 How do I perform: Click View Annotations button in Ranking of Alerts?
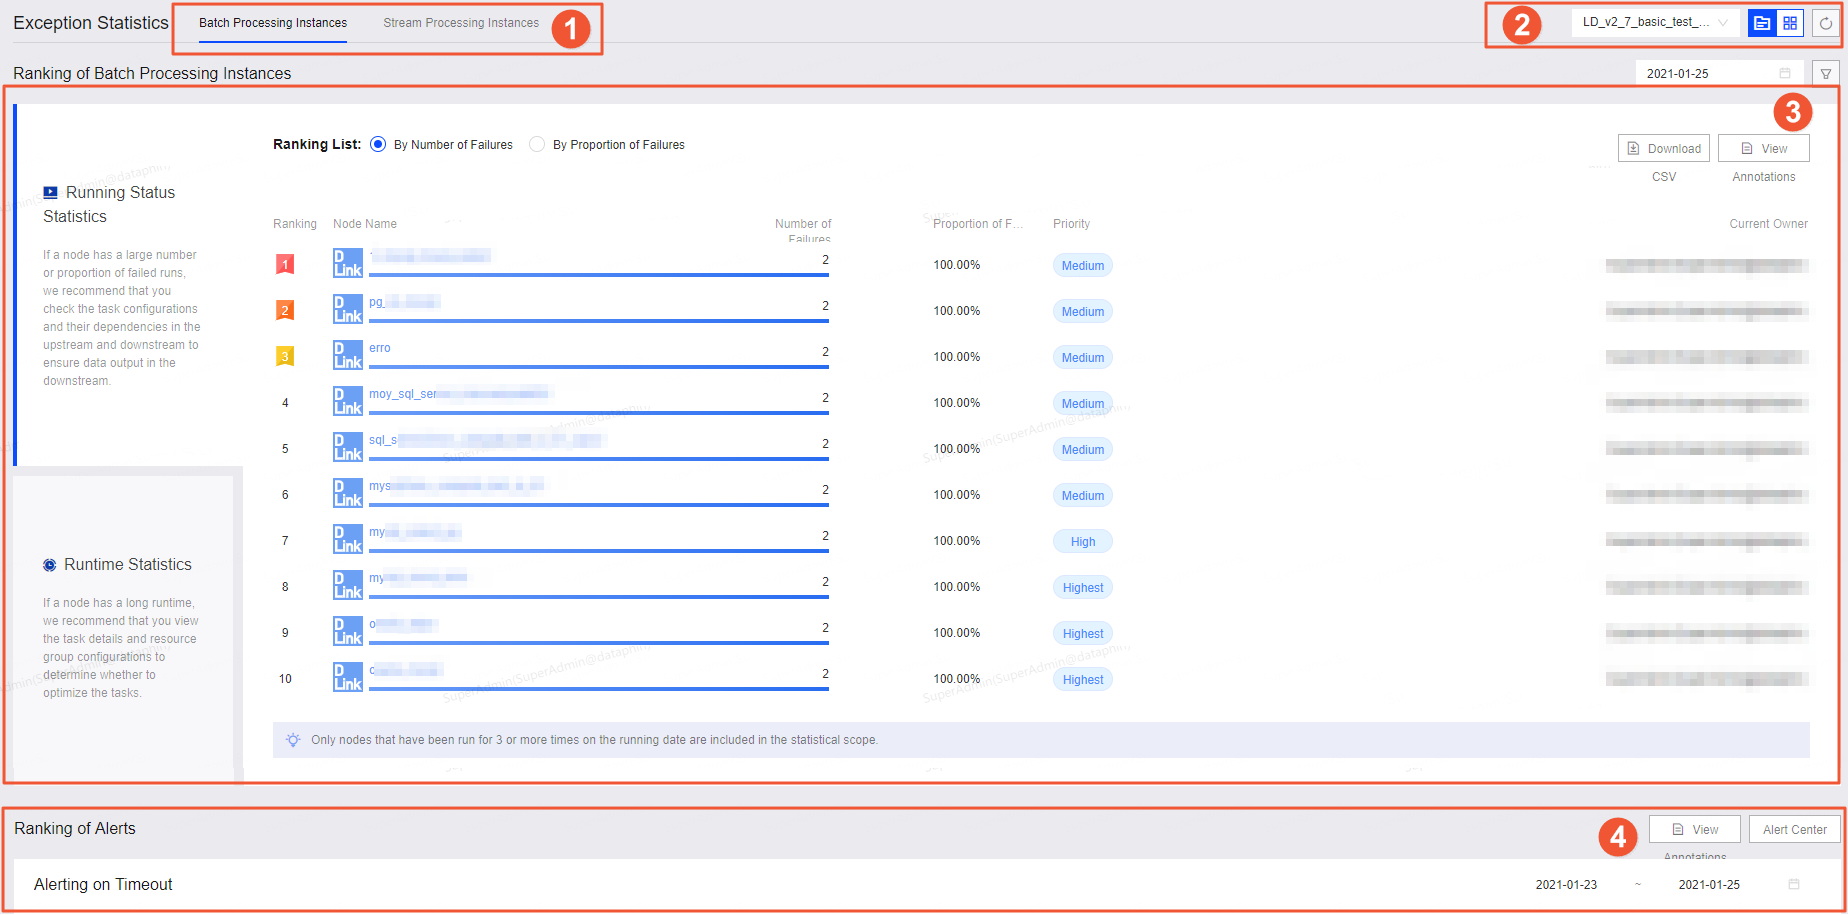[1695, 829]
